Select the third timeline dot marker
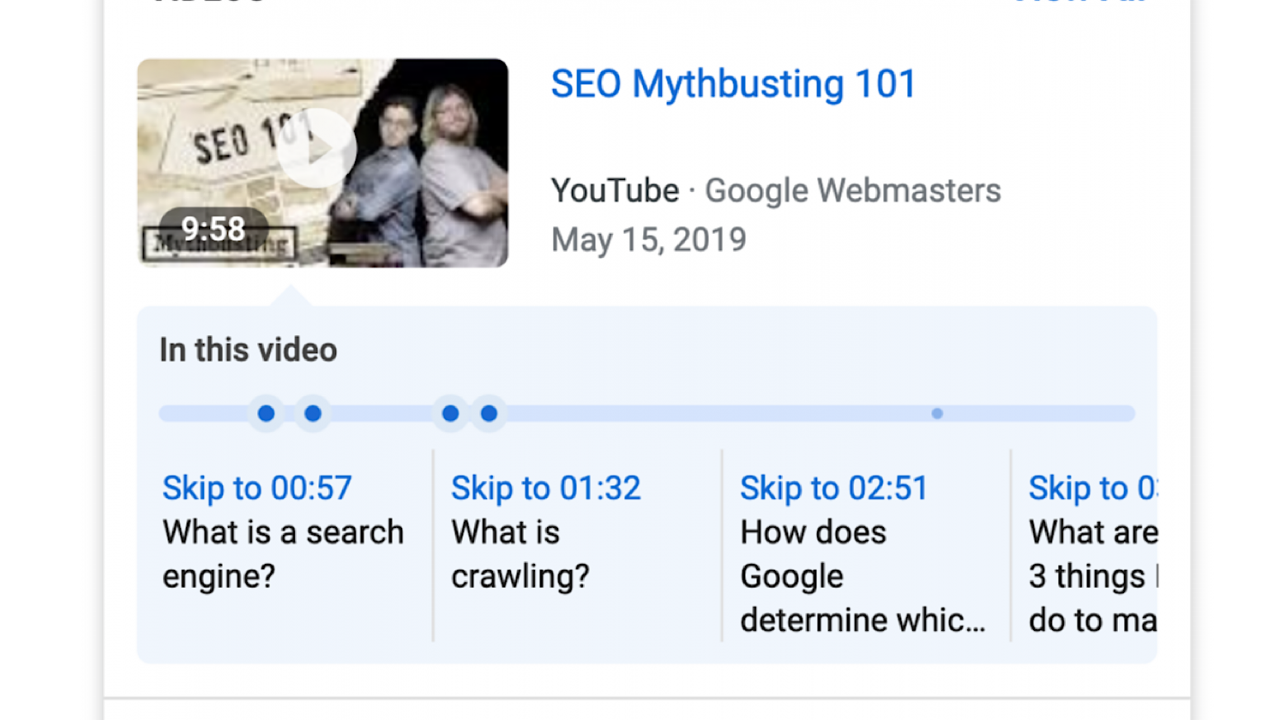This screenshot has height=720, width=1280. [450, 413]
